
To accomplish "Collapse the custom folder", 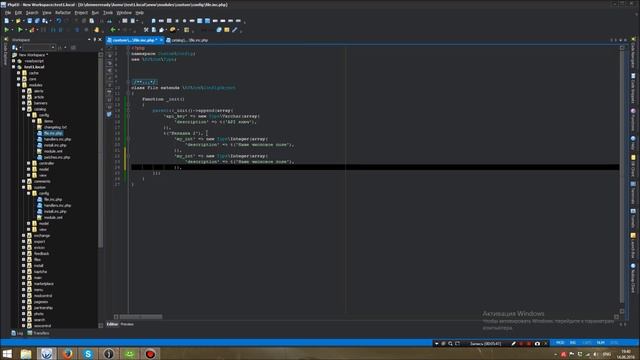I will pos(24,187).
